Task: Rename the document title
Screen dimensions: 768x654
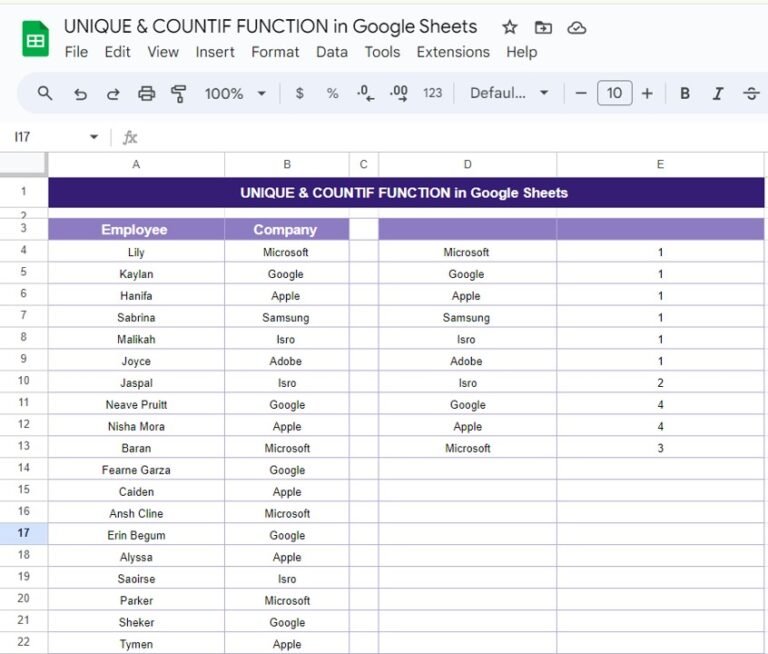Action: 270,26
